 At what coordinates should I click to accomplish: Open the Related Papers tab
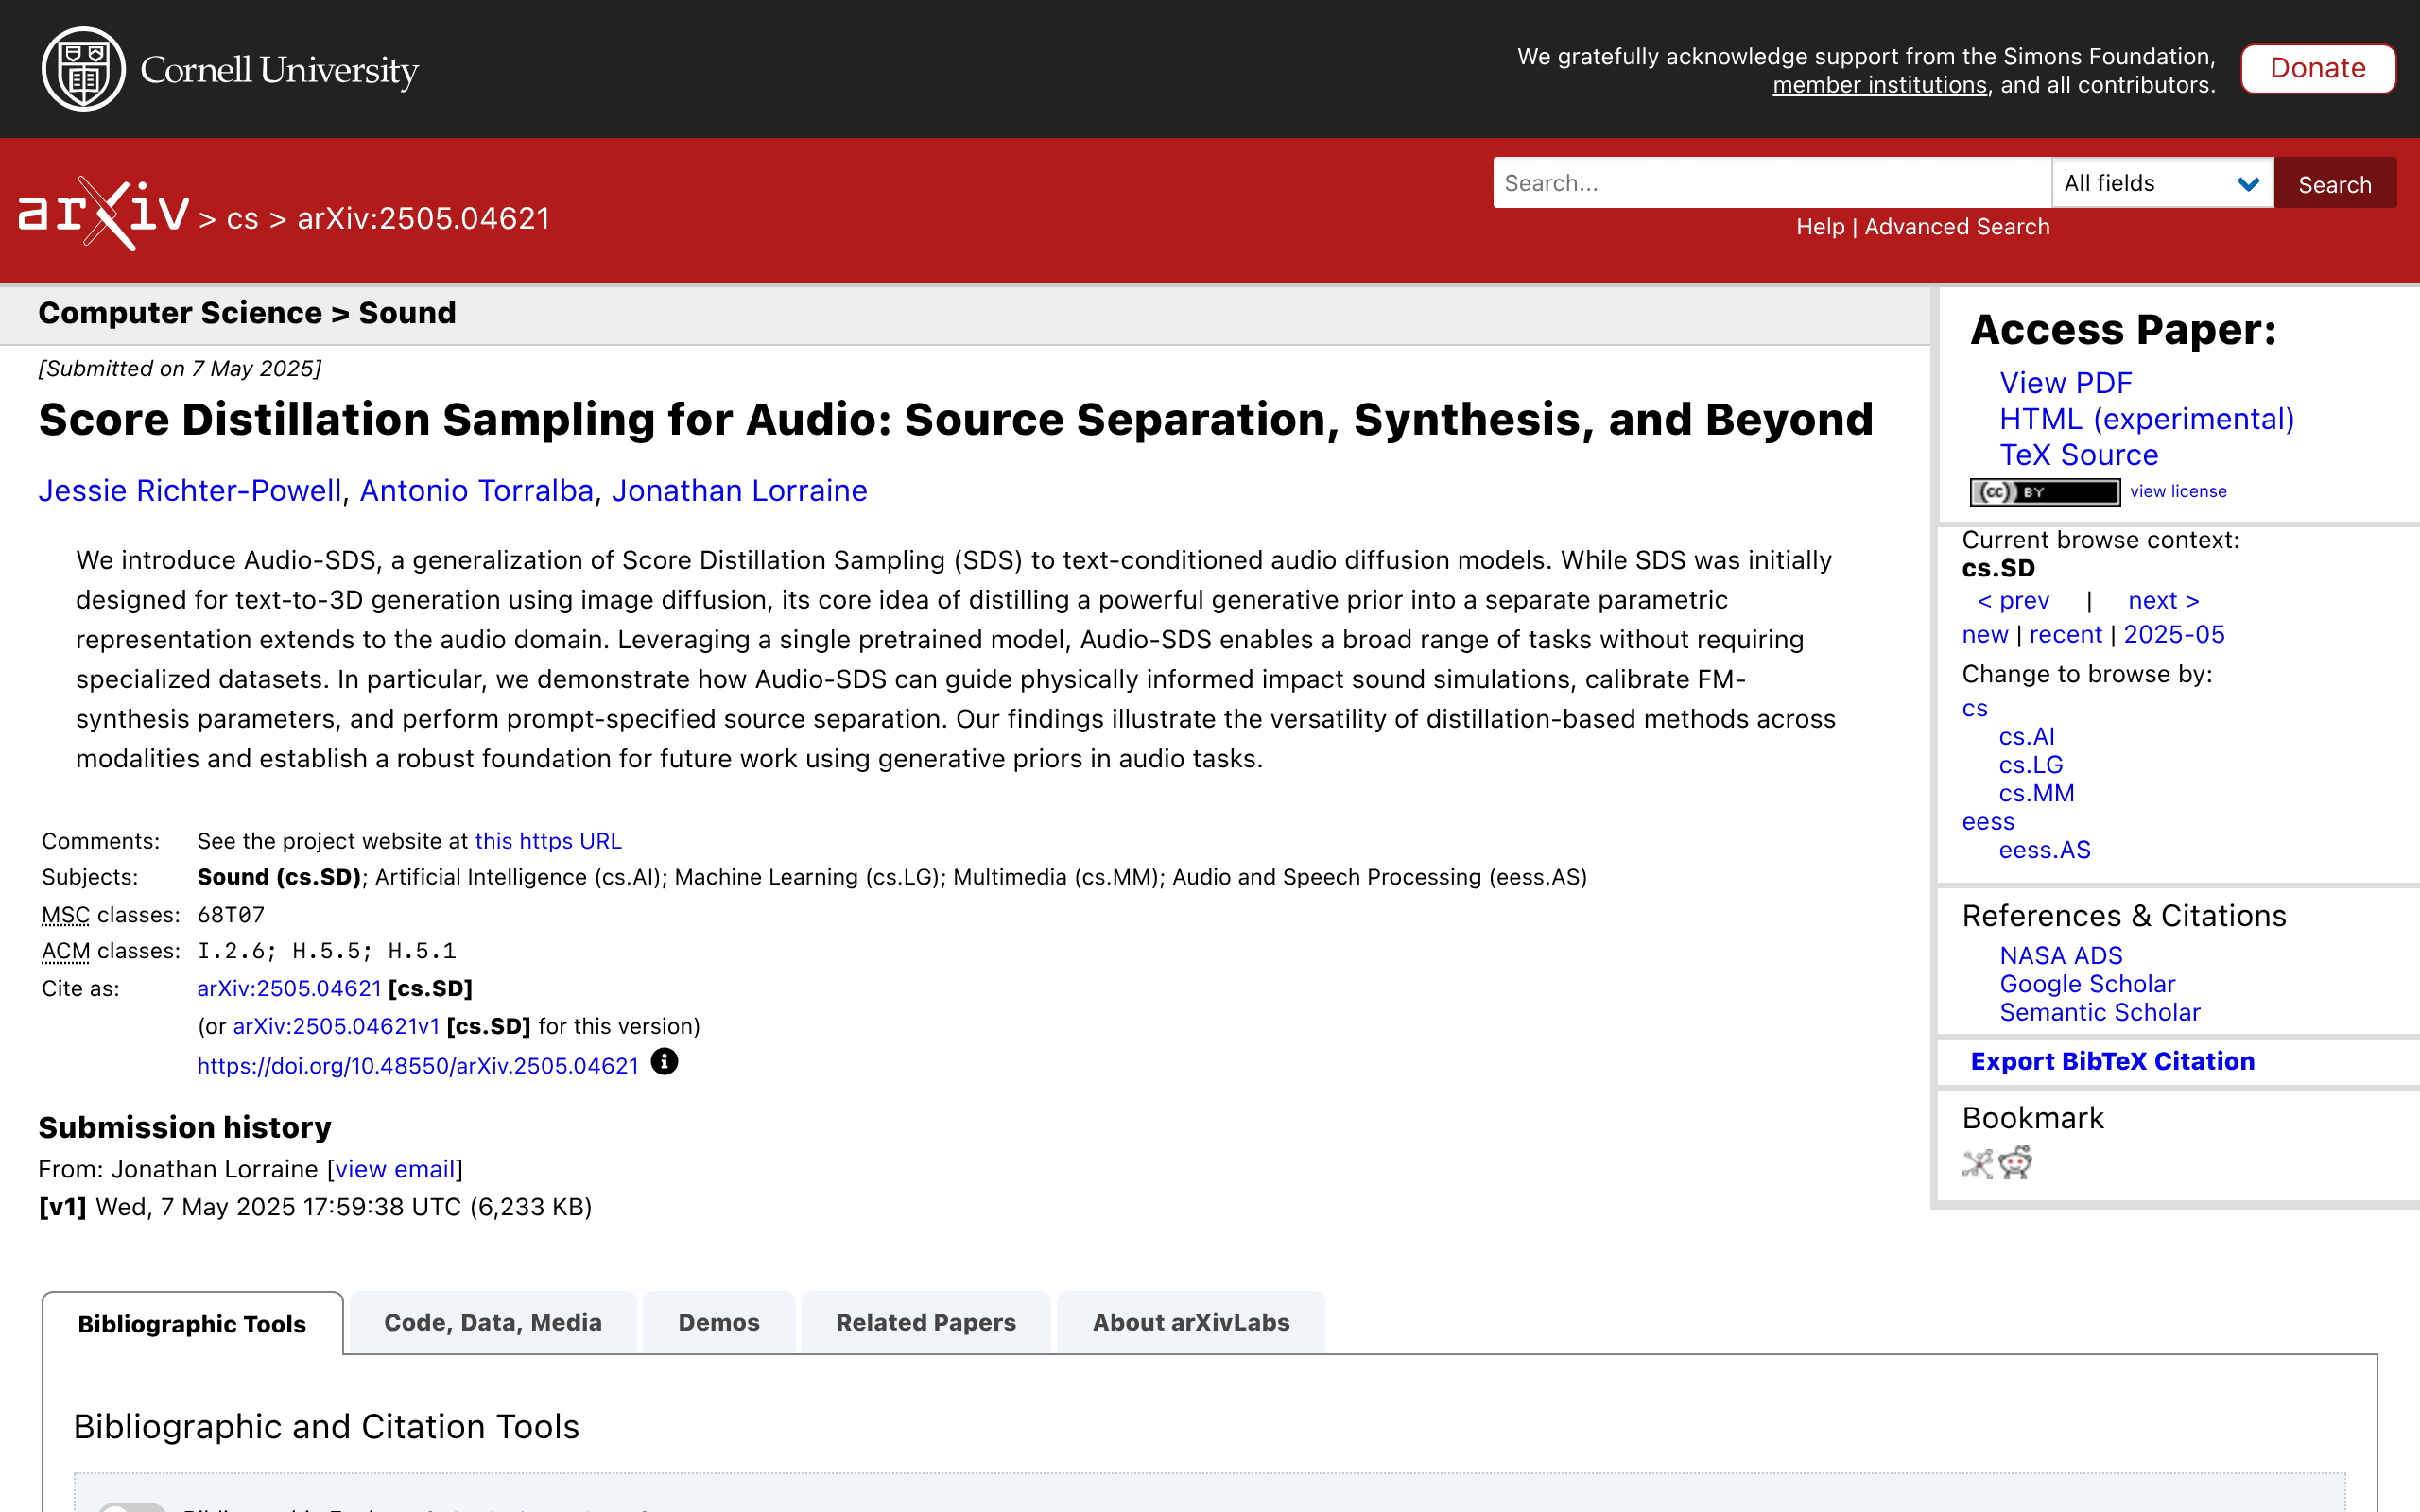point(926,1322)
